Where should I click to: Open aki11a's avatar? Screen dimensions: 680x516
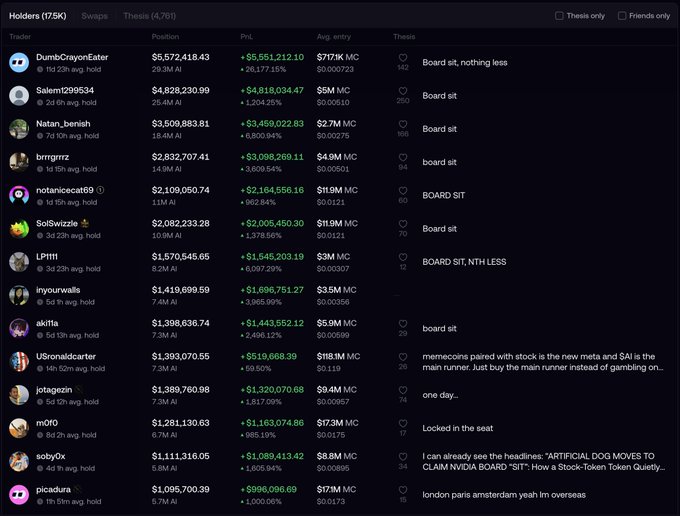pos(19,329)
